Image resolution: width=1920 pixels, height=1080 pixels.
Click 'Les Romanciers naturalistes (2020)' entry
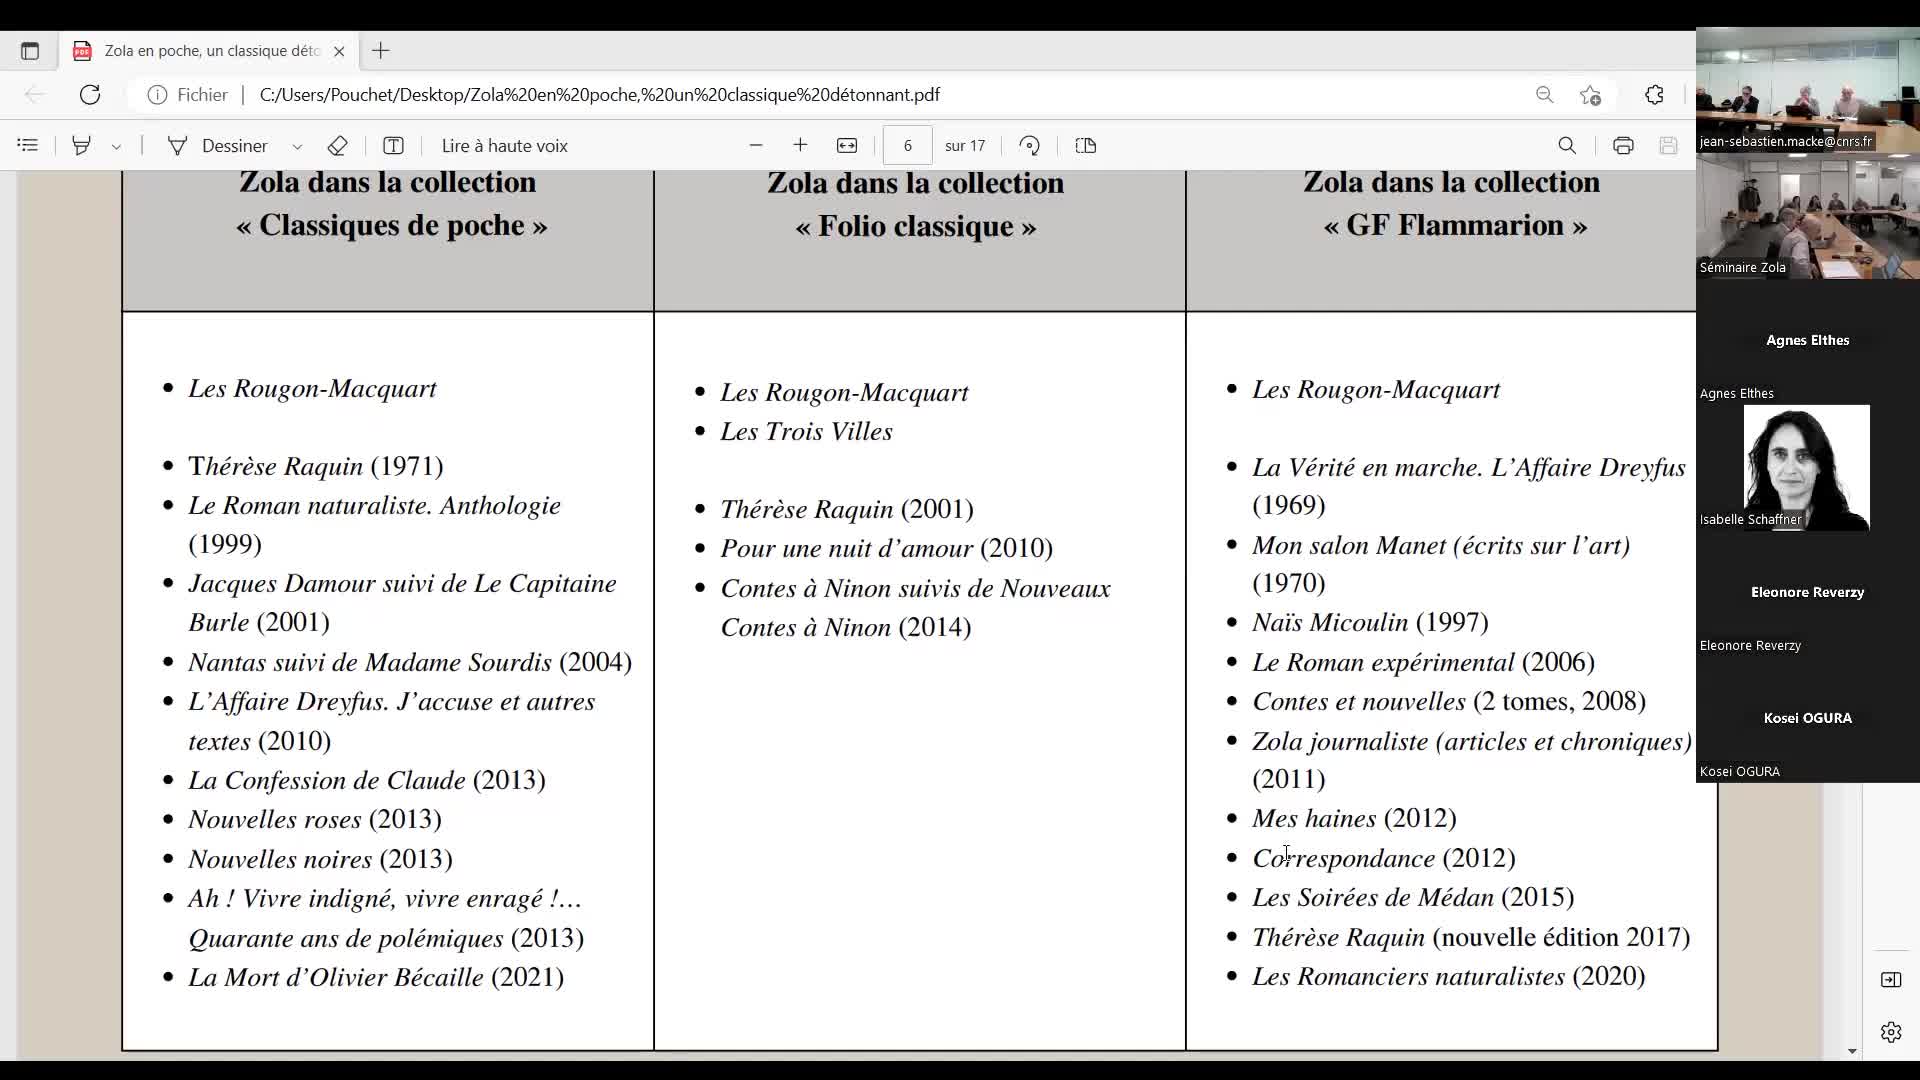pyautogui.click(x=1449, y=976)
